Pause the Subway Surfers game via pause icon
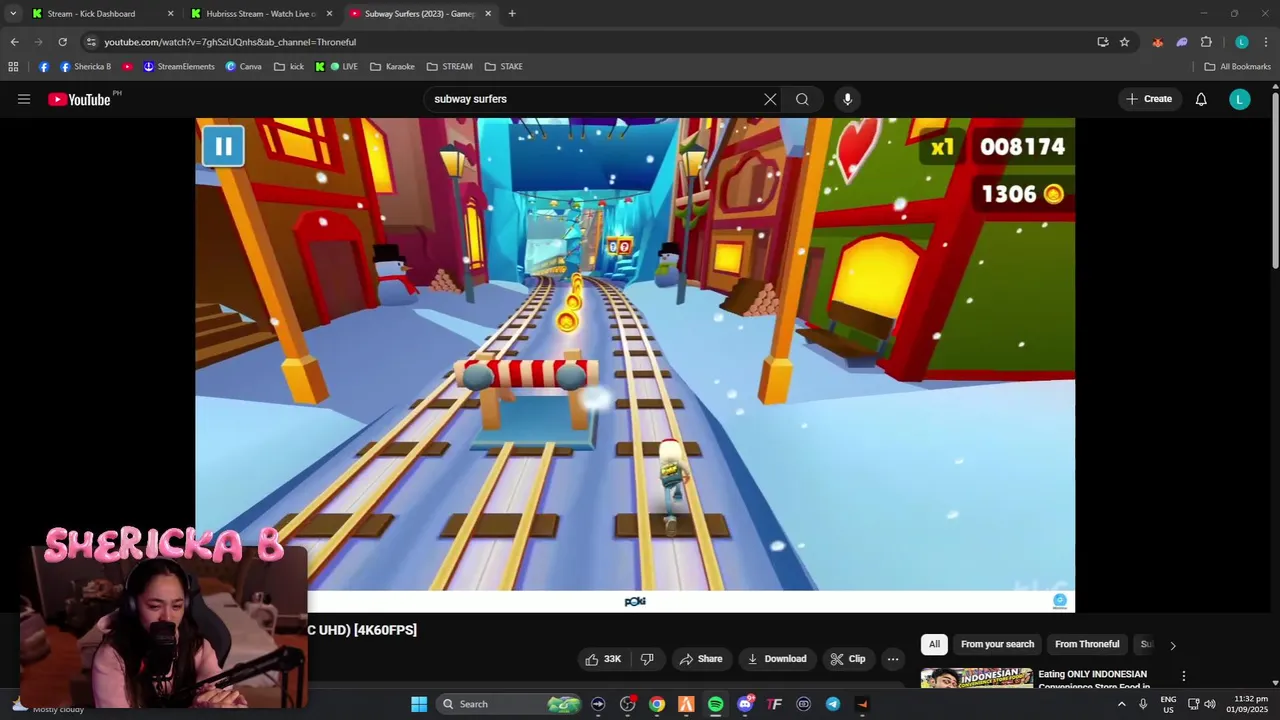The height and width of the screenshot is (720, 1280). pos(223,146)
